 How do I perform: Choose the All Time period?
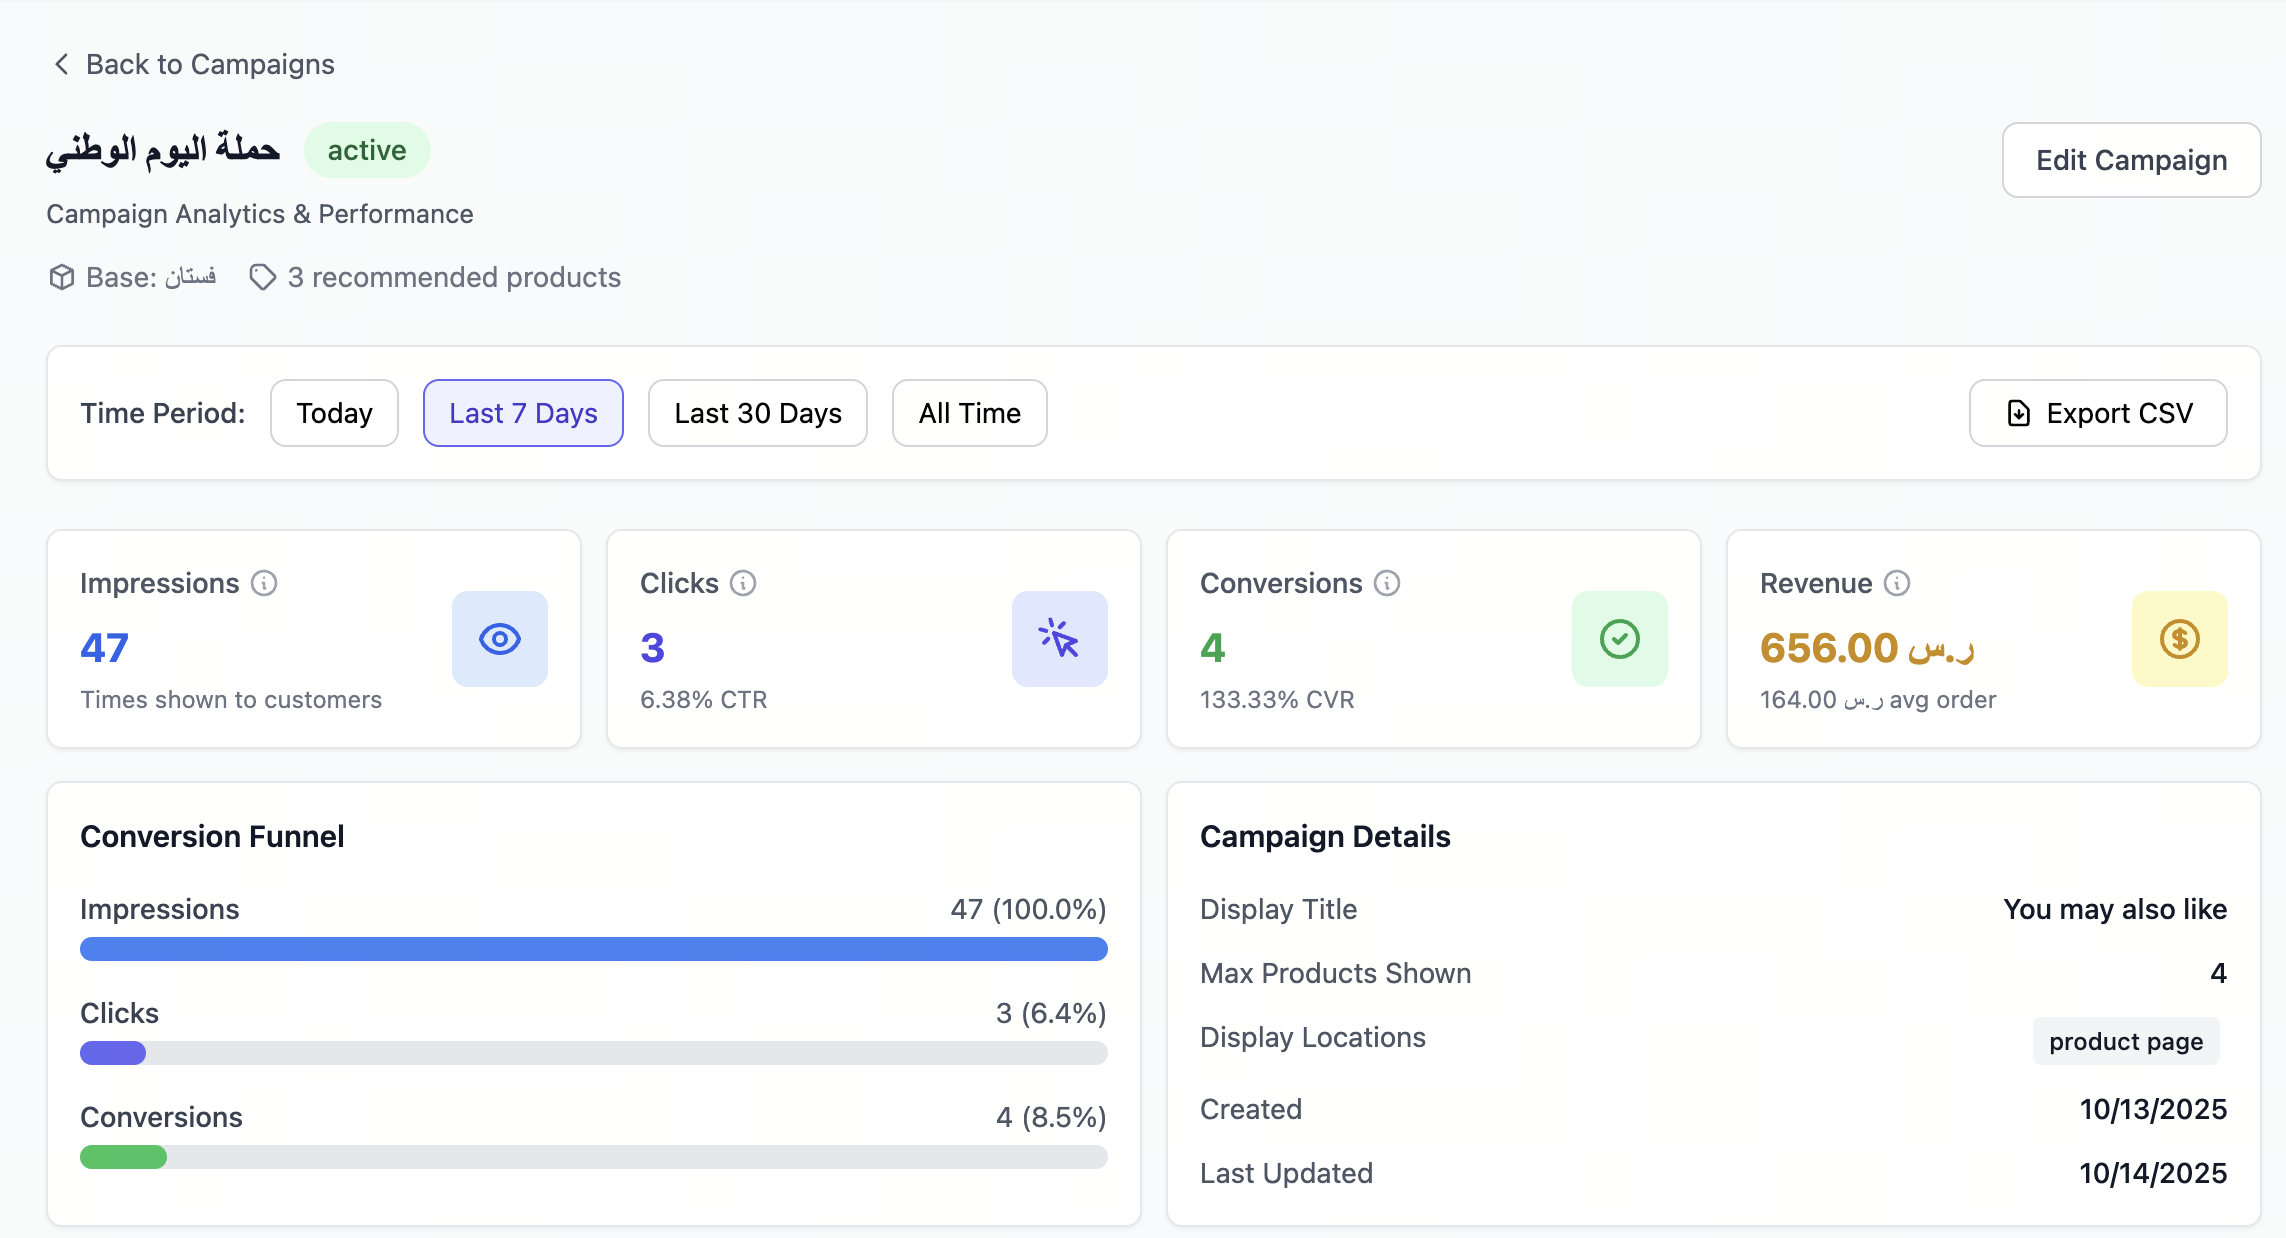(969, 413)
